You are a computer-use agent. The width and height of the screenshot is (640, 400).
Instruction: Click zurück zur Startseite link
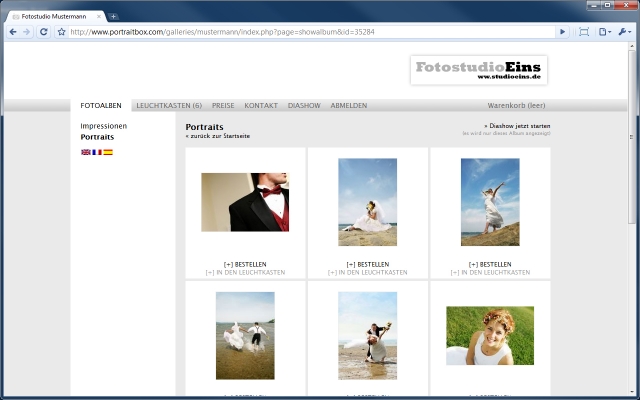[218, 136]
